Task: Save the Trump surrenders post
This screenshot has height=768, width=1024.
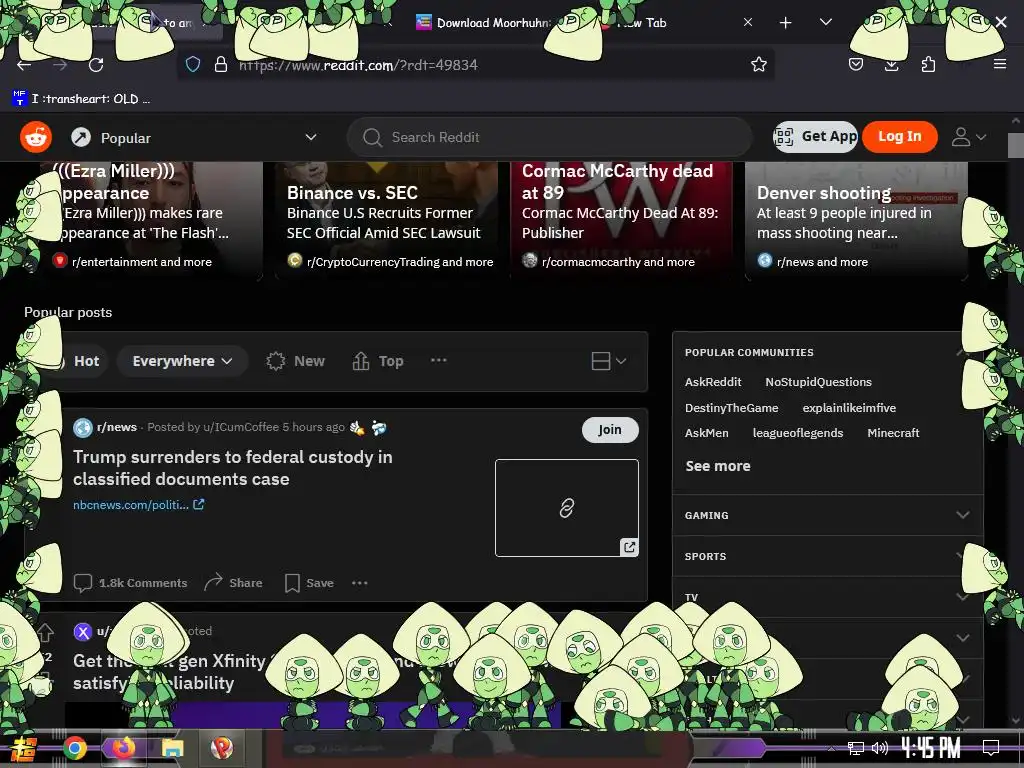Action: click(x=310, y=583)
